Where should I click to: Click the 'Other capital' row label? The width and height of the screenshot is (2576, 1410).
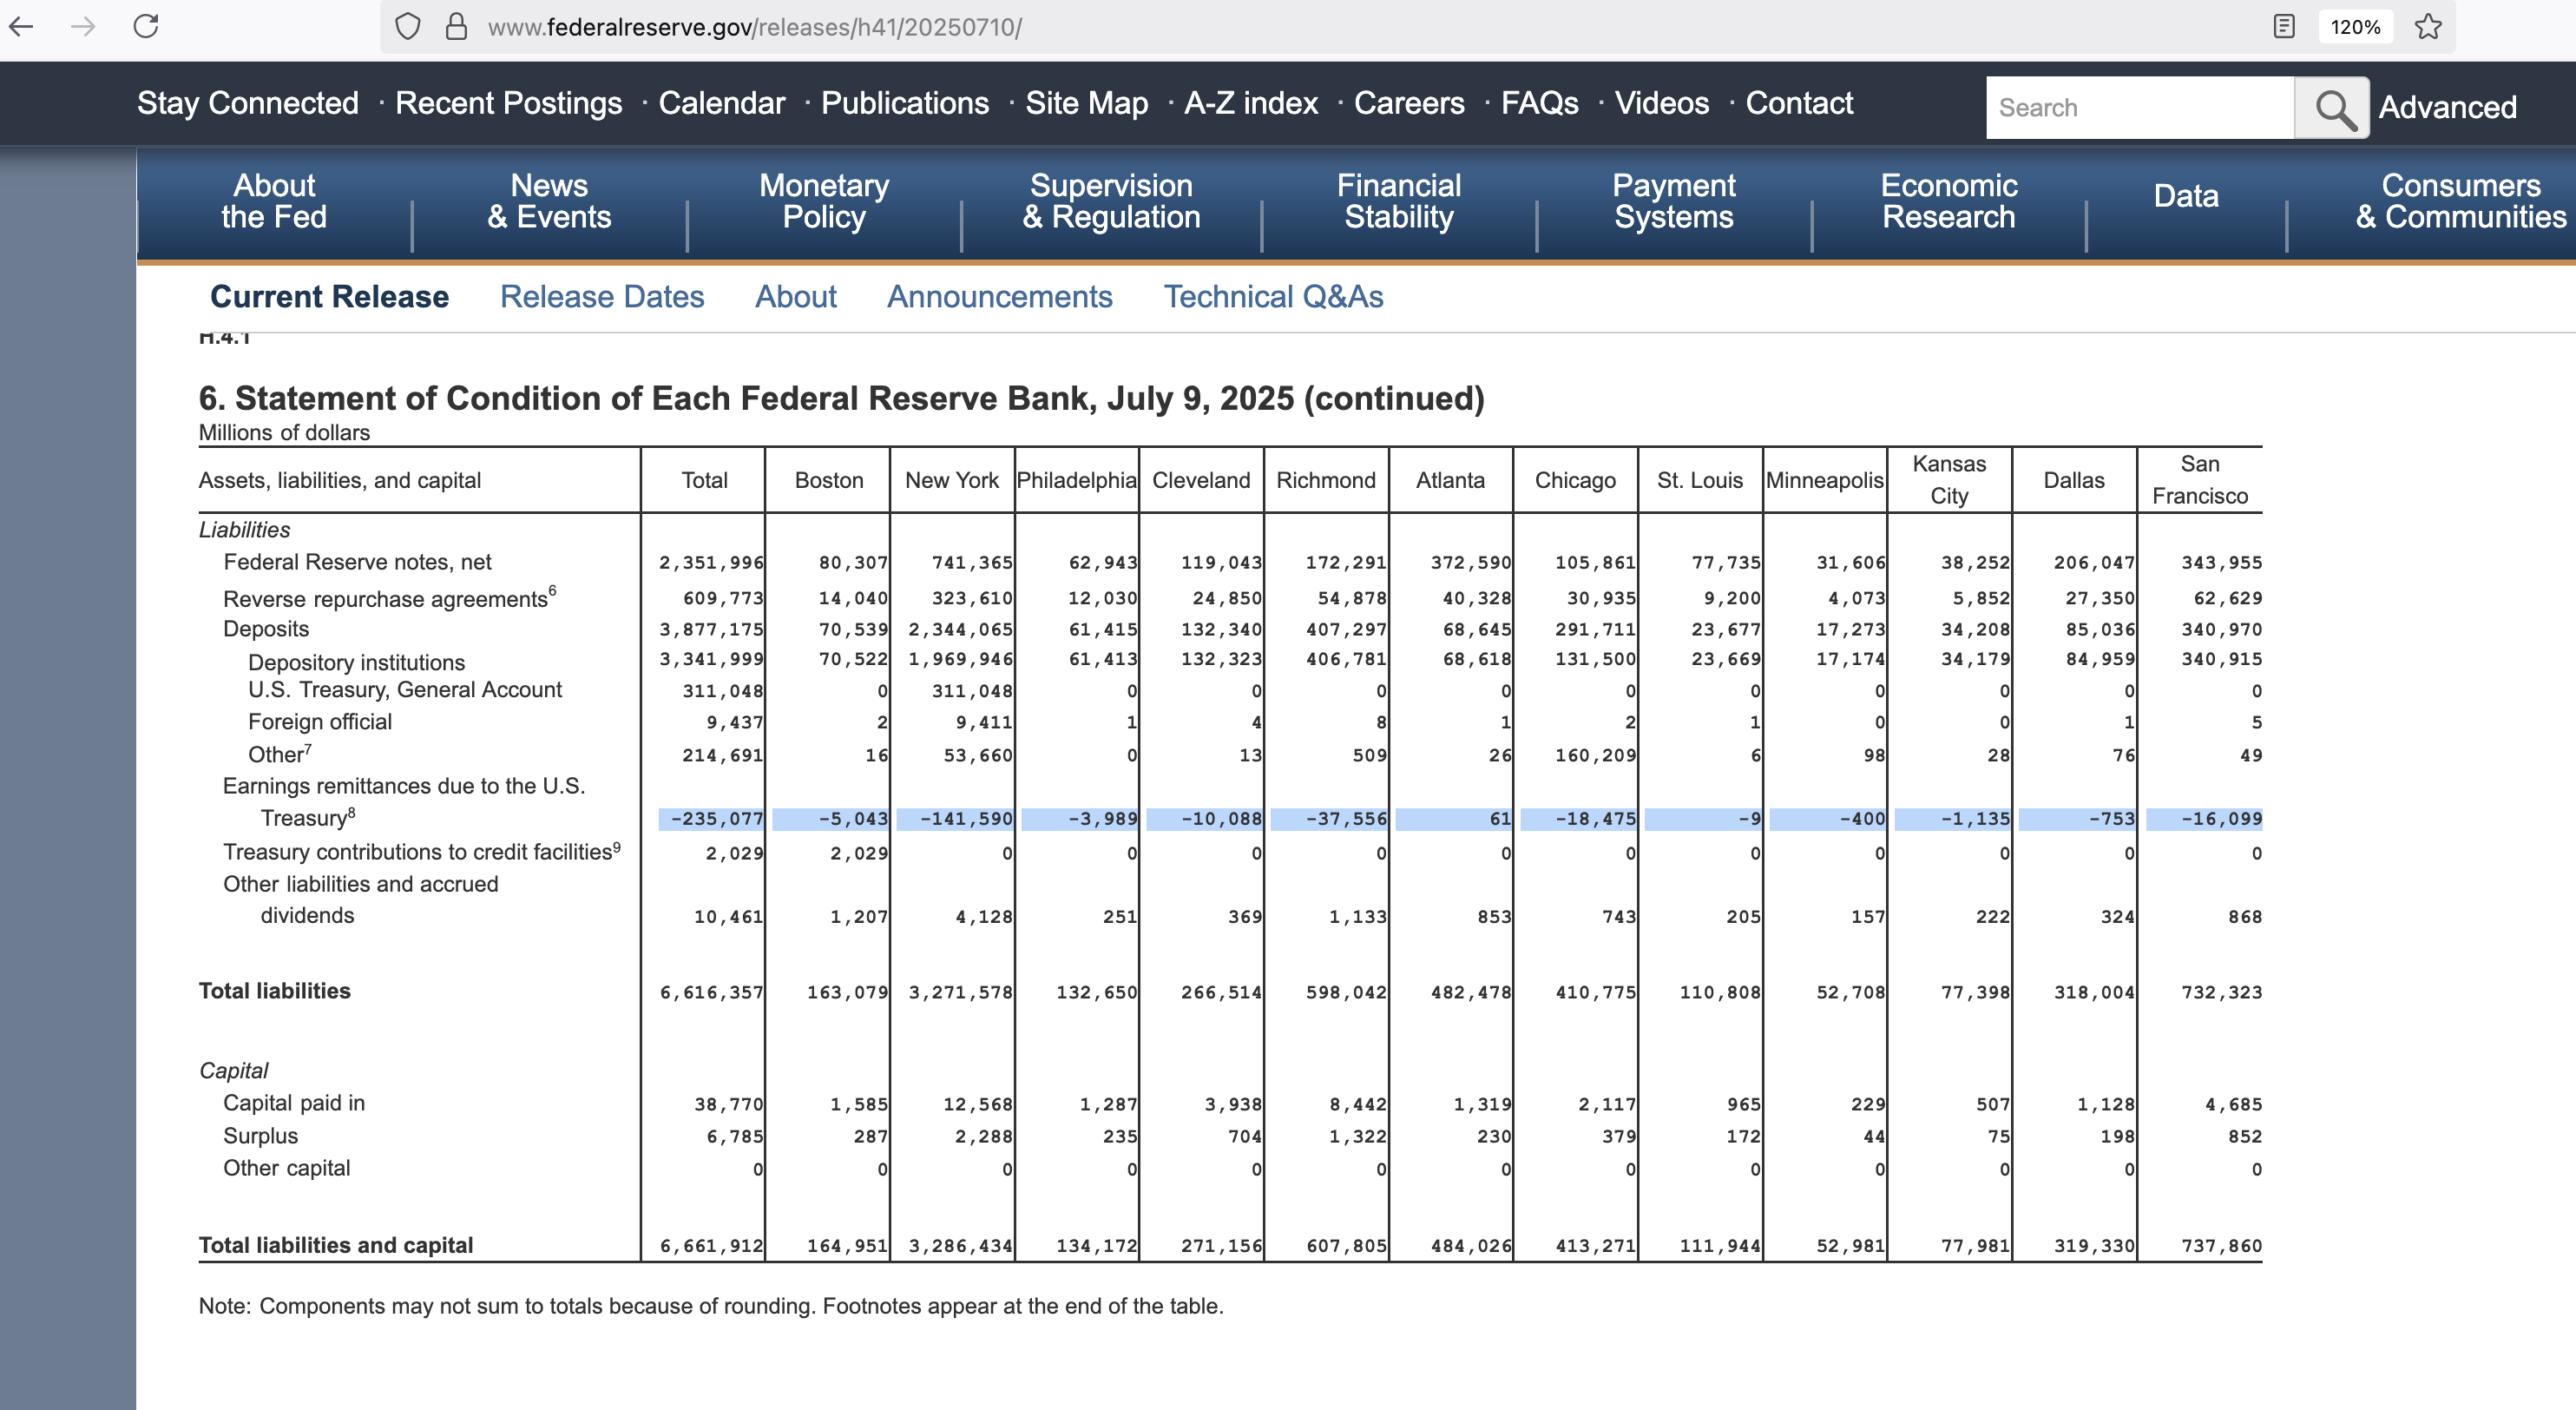[x=286, y=1168]
